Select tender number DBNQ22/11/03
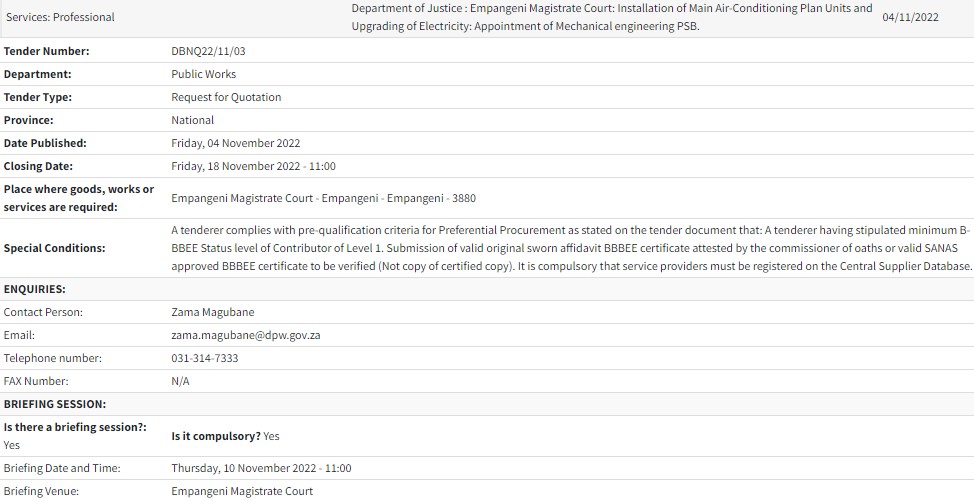The image size is (974, 501). point(208,51)
